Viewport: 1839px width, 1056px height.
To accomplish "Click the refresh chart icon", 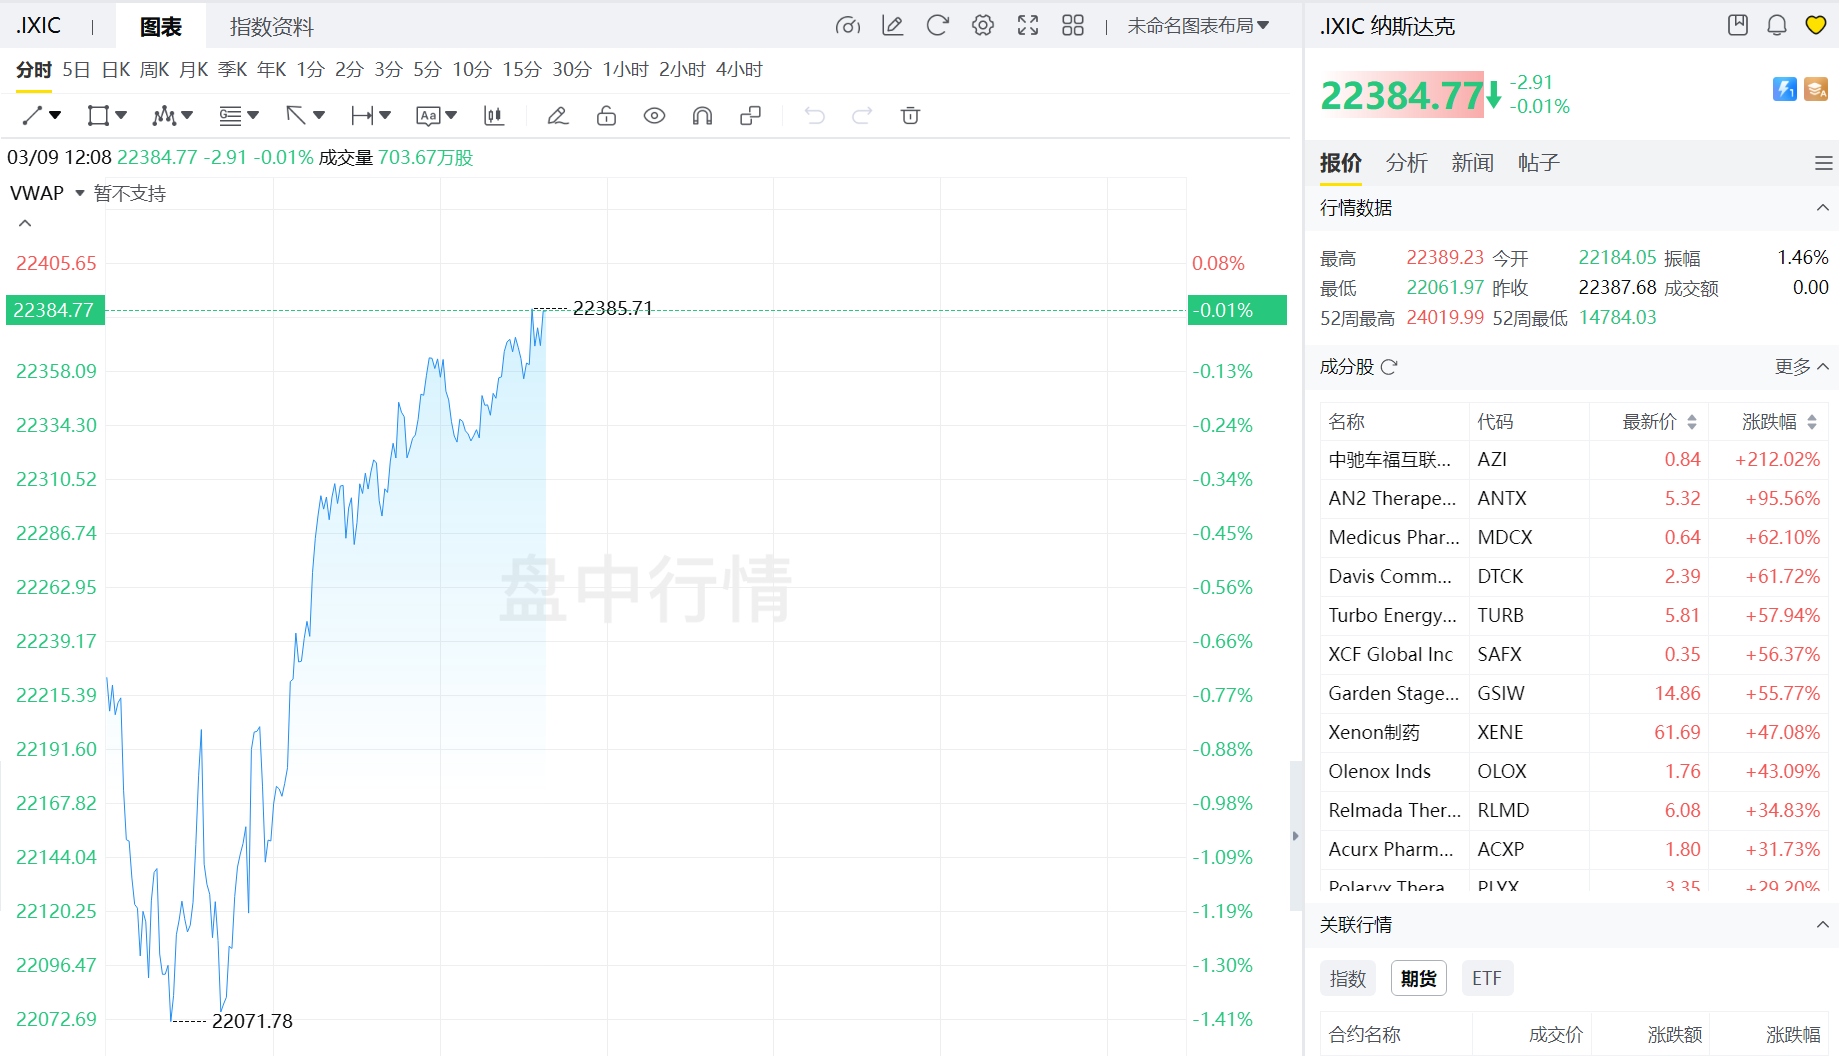I will coord(937,26).
